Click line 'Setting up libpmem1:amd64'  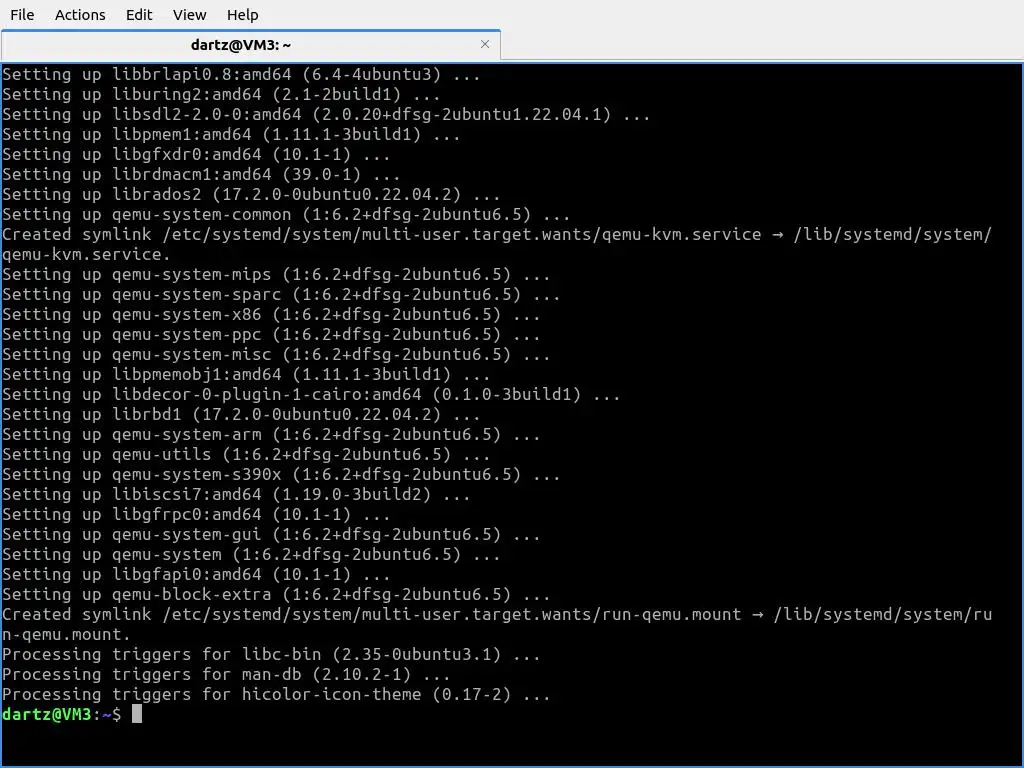click(x=231, y=134)
